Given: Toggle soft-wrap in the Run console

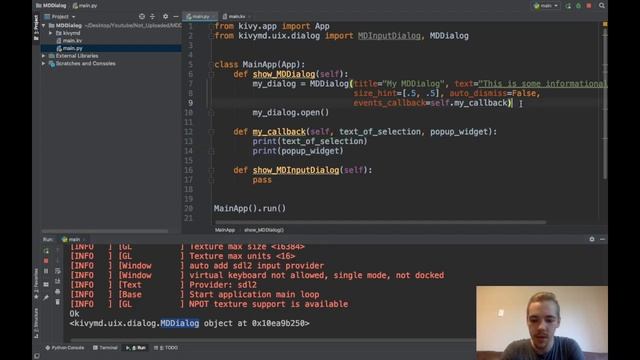Looking at the screenshot, I should [x=58, y=271].
